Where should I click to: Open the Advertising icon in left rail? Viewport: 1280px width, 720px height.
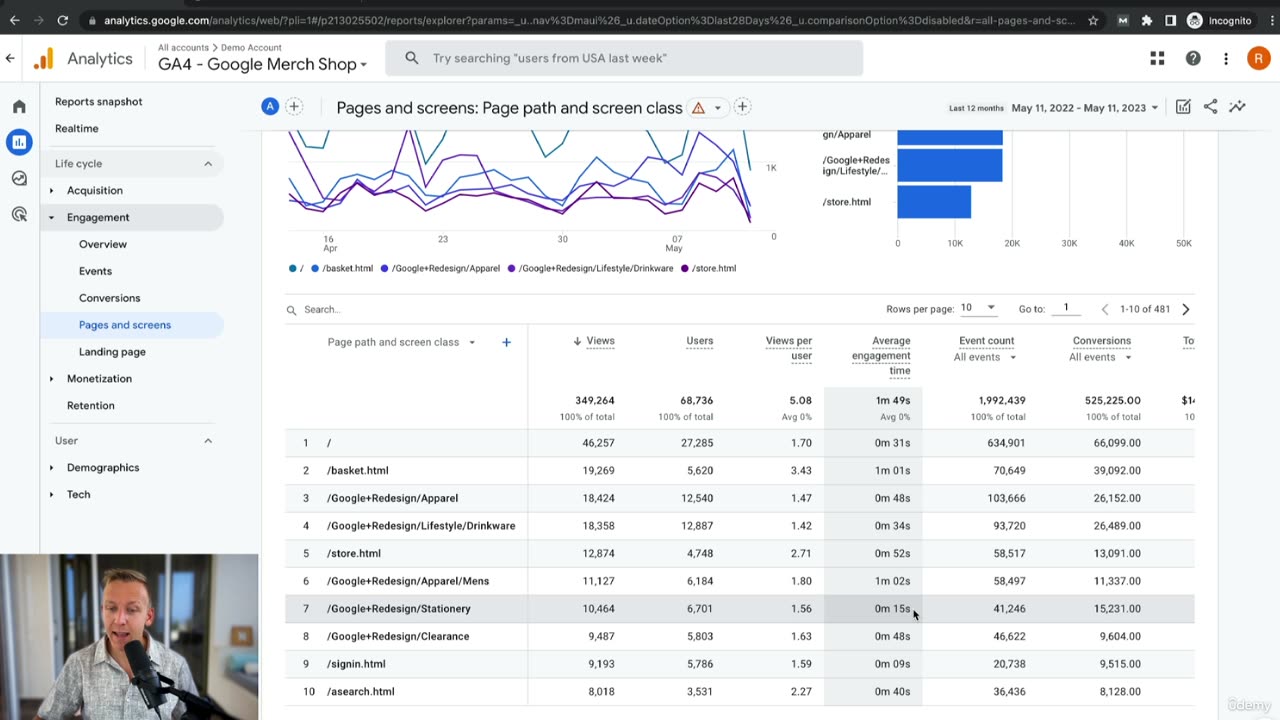[19, 214]
